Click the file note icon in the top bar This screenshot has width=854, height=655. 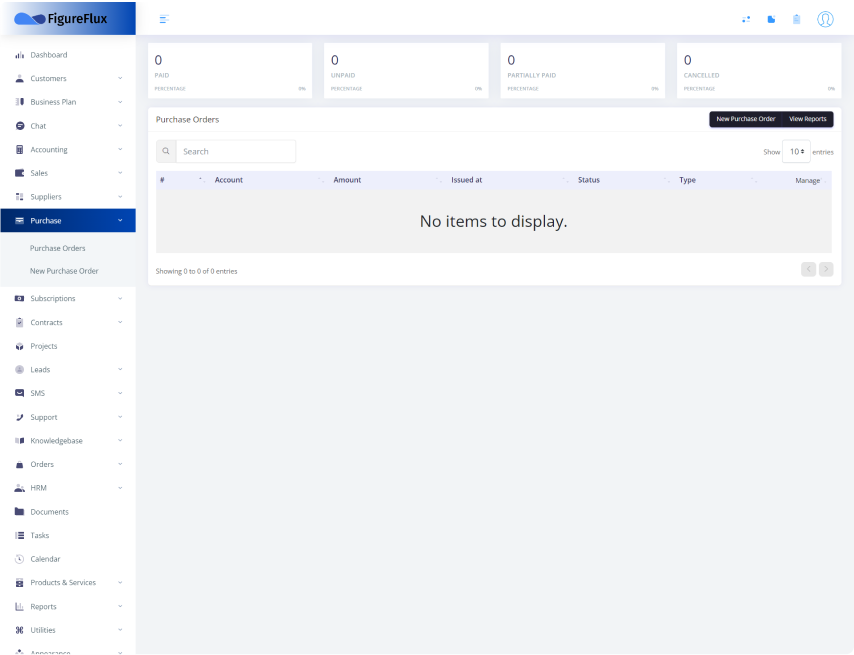pos(771,19)
